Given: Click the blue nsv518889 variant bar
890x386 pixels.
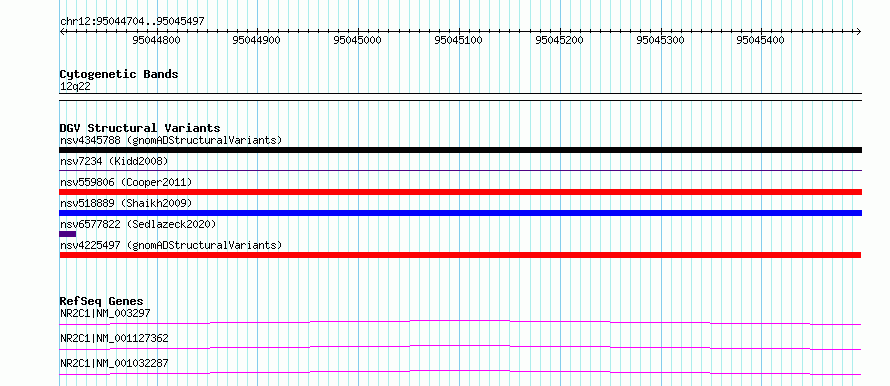Looking at the screenshot, I should (x=460, y=213).
